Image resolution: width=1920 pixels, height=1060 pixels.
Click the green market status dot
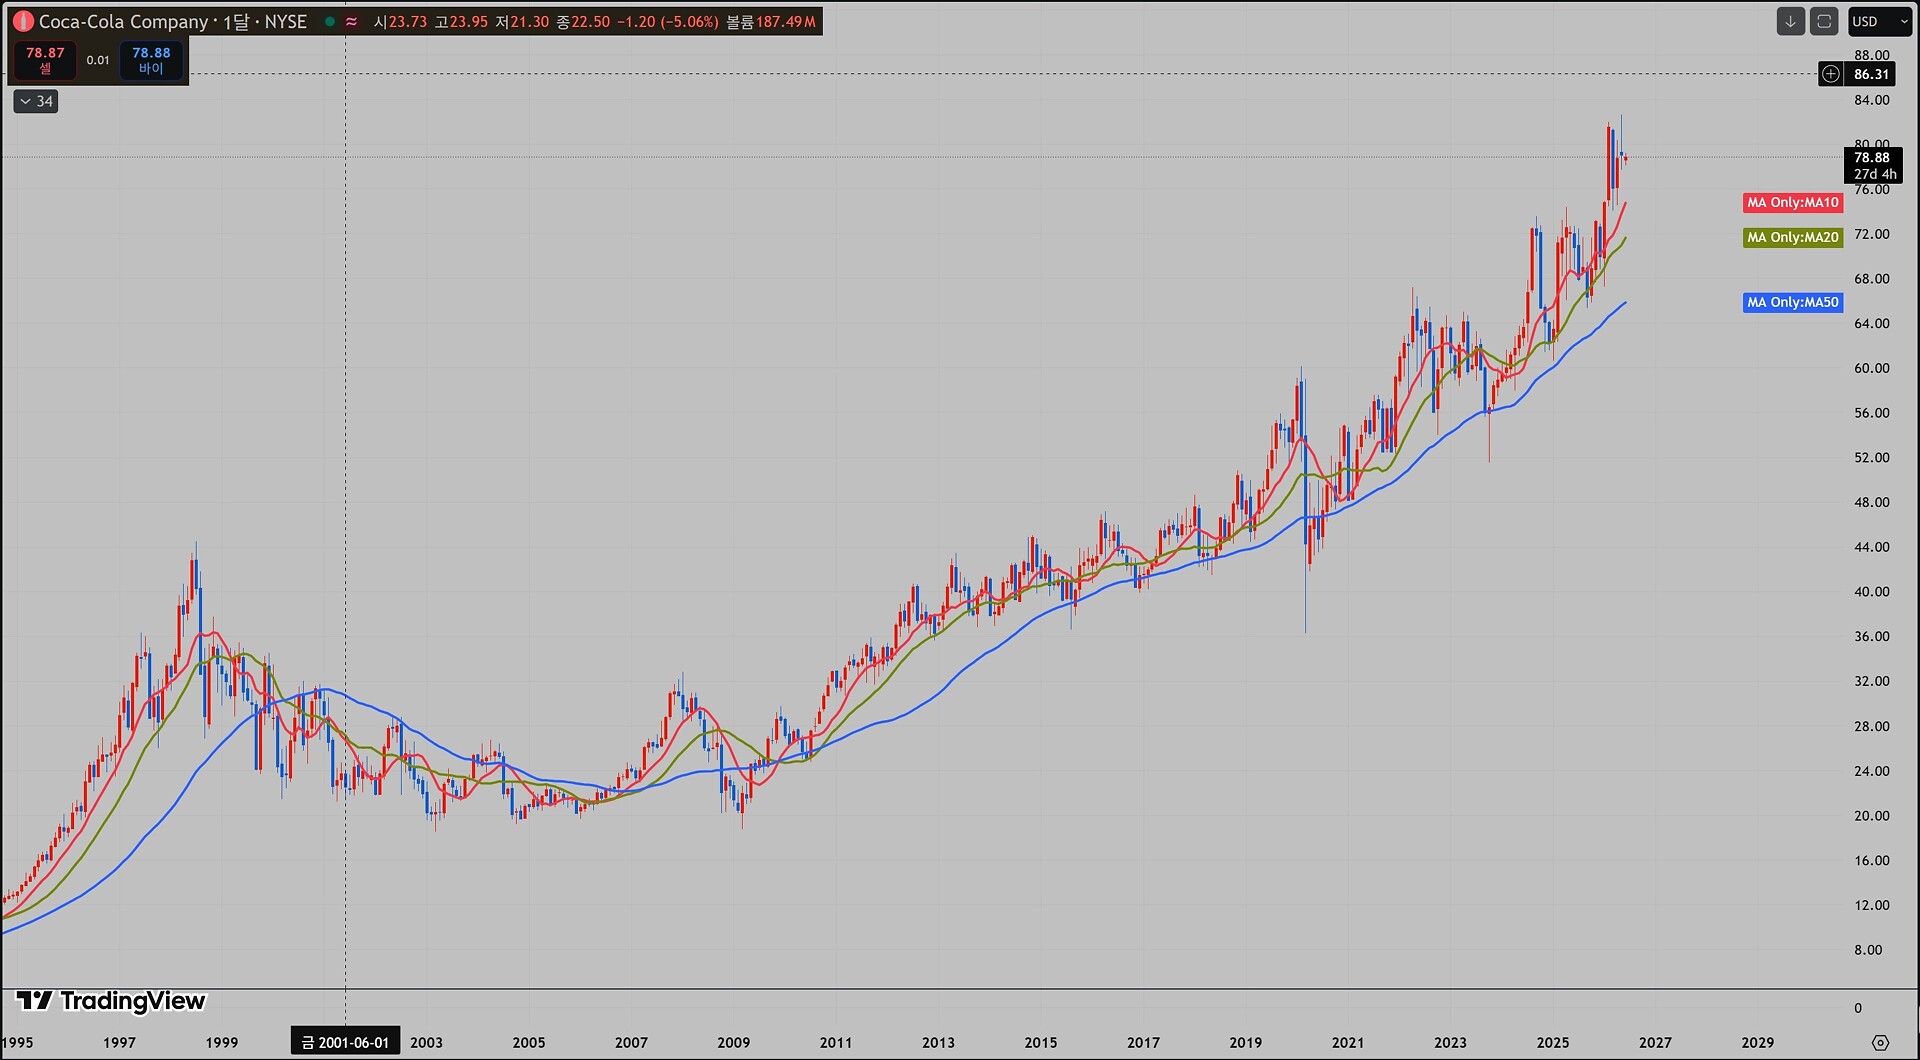coord(330,21)
